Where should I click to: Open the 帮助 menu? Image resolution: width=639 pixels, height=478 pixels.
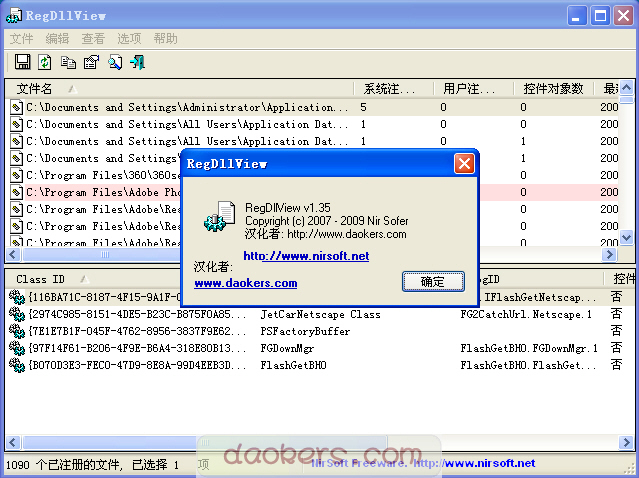pos(165,39)
